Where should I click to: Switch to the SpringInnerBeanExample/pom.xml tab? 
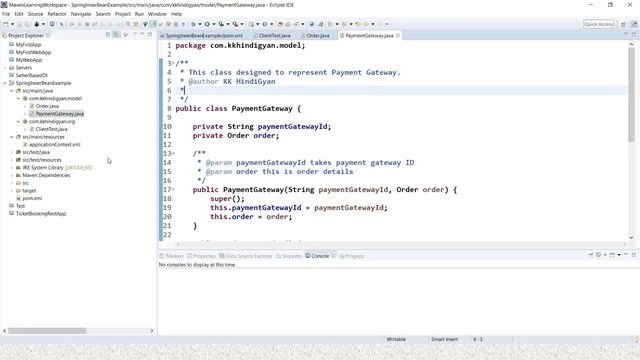(x=202, y=36)
